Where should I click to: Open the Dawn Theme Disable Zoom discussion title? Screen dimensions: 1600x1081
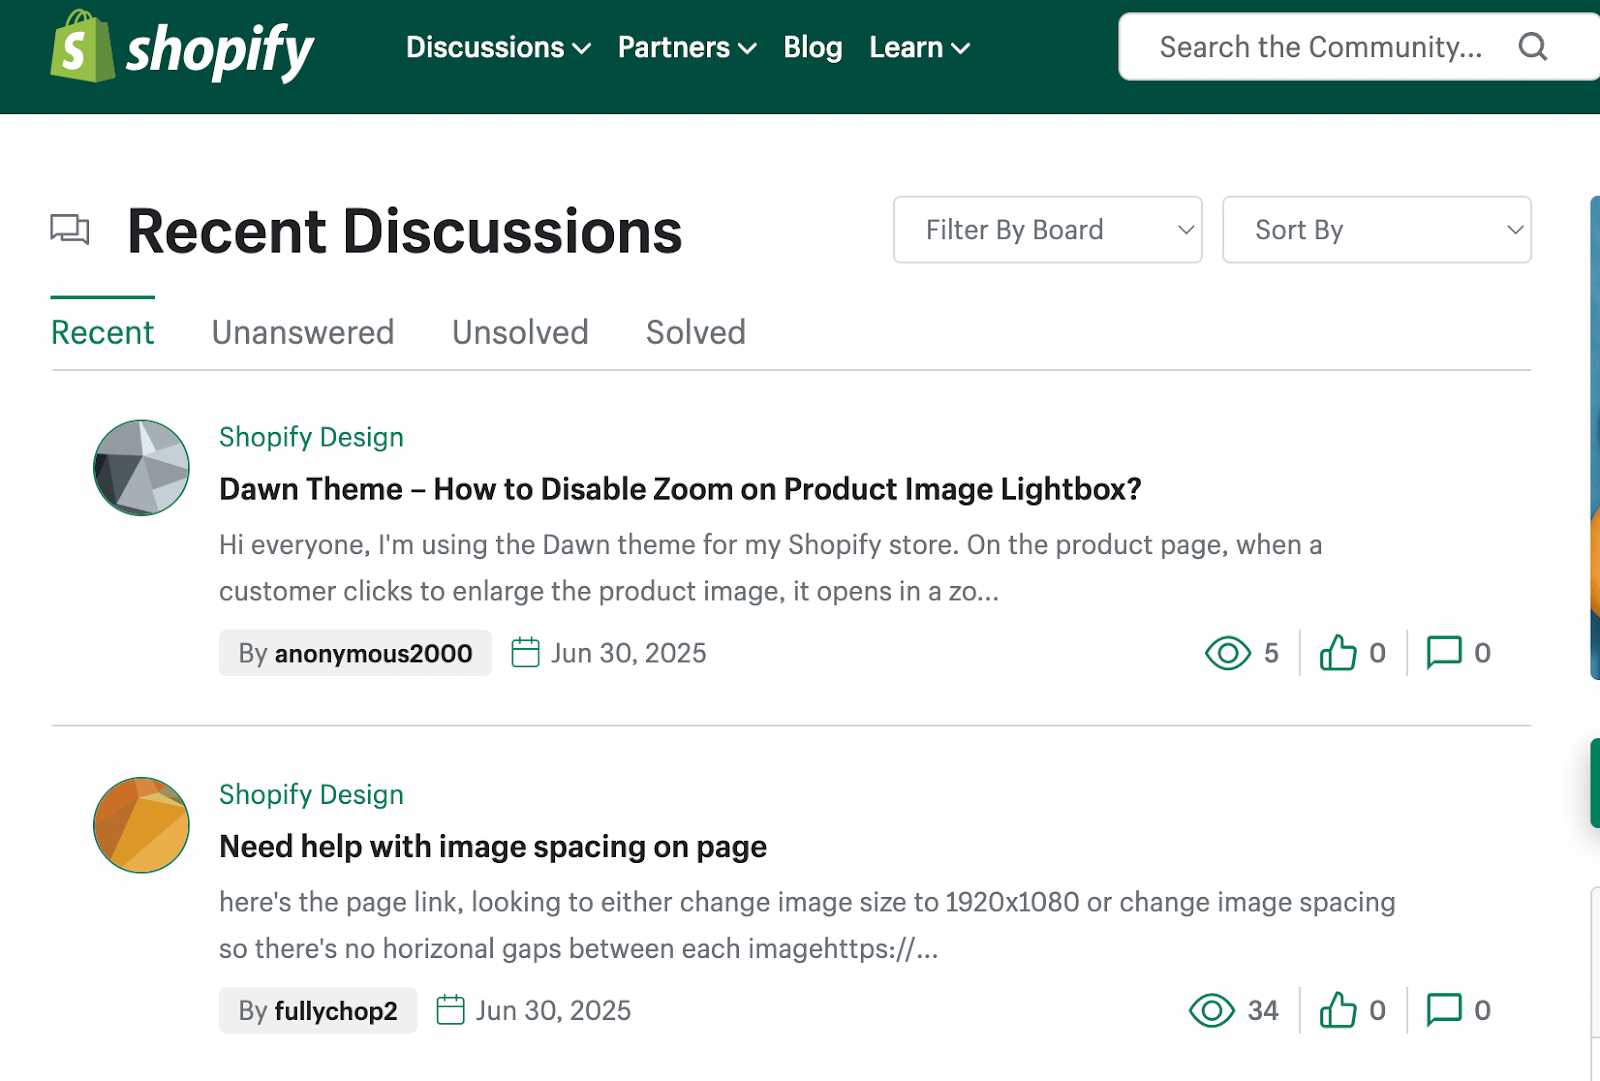680,489
